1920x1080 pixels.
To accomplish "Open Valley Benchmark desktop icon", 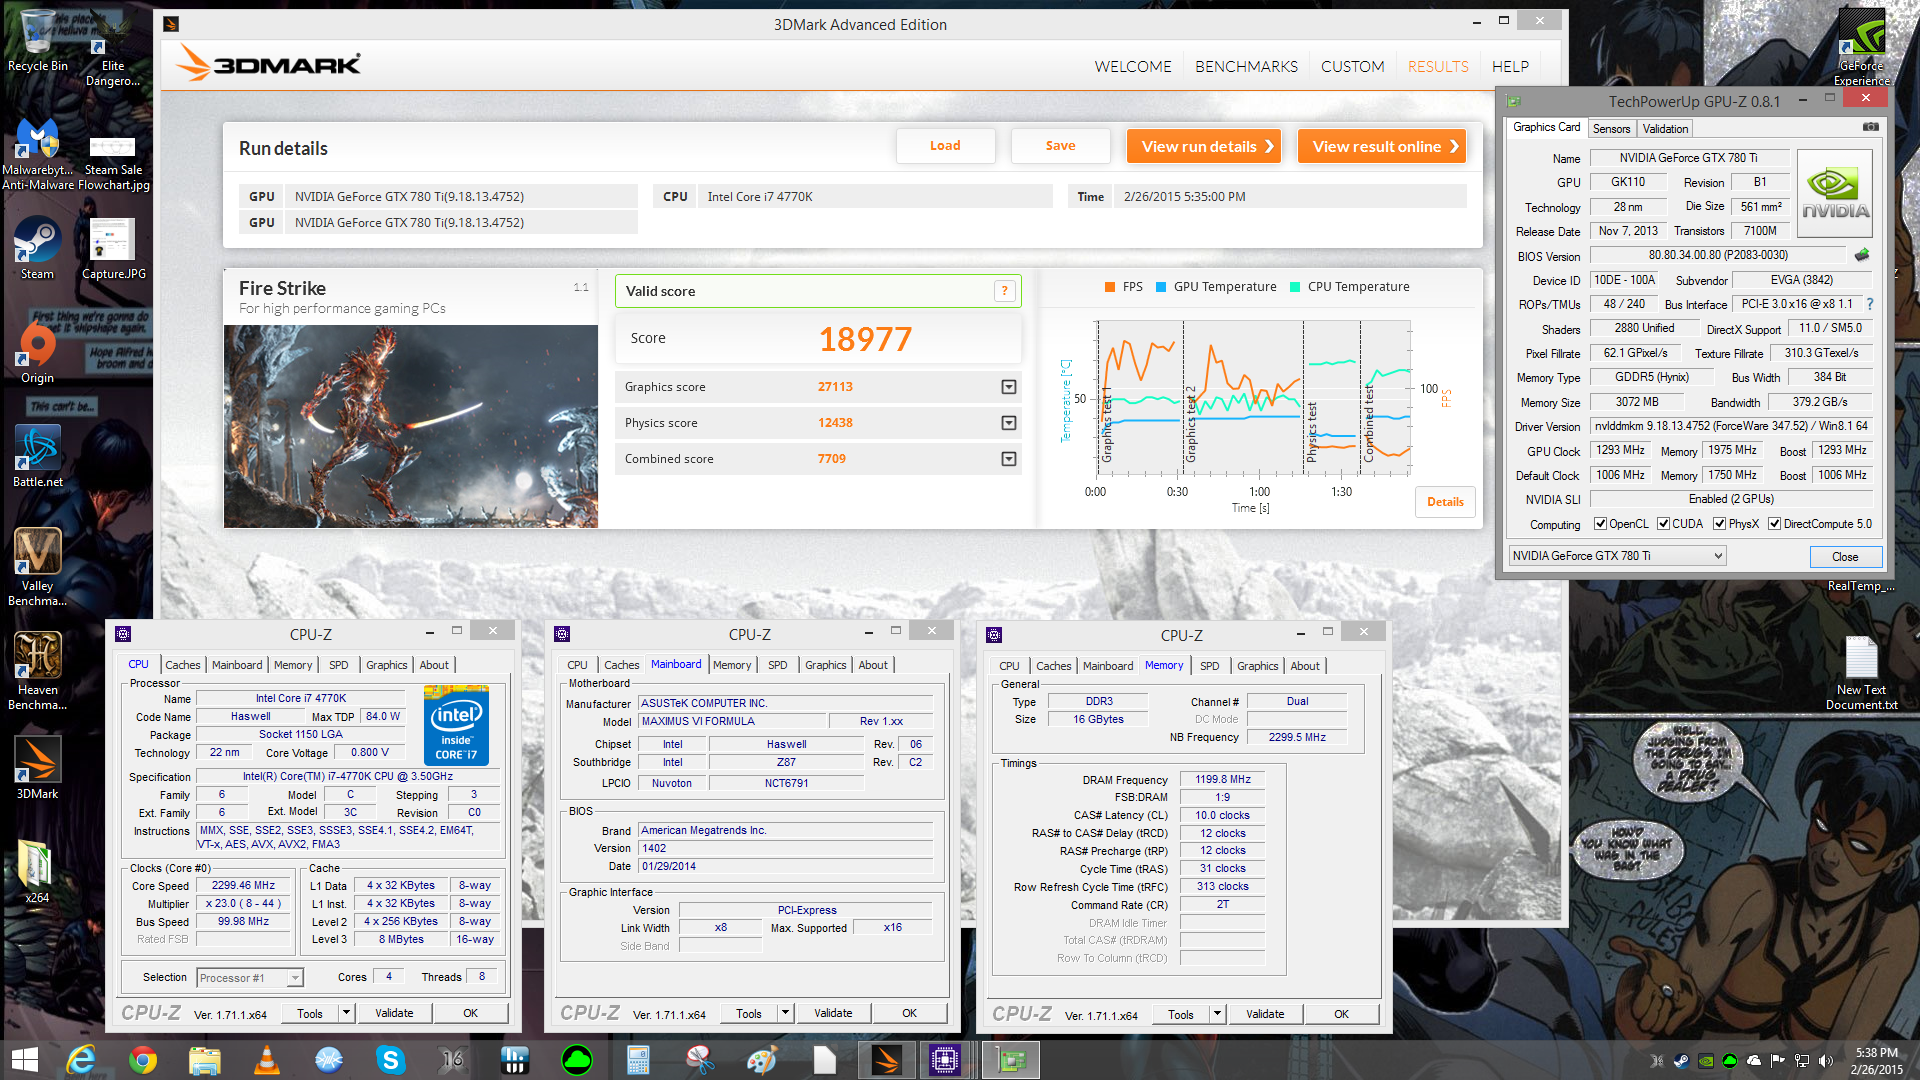I will tap(38, 567).
